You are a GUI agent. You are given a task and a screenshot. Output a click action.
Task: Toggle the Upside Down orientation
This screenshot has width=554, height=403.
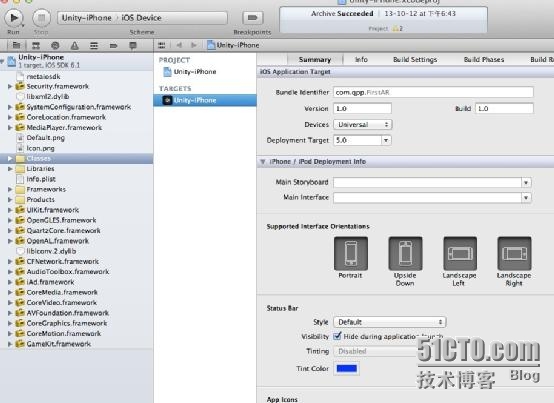tap(405, 253)
